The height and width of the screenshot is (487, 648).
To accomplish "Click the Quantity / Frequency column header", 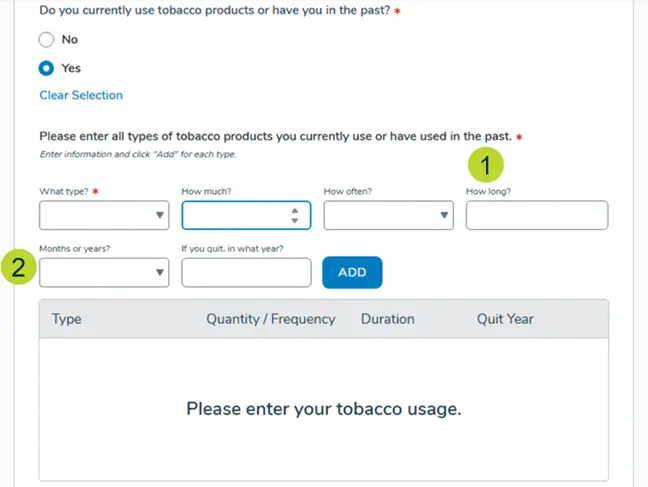I will point(270,319).
